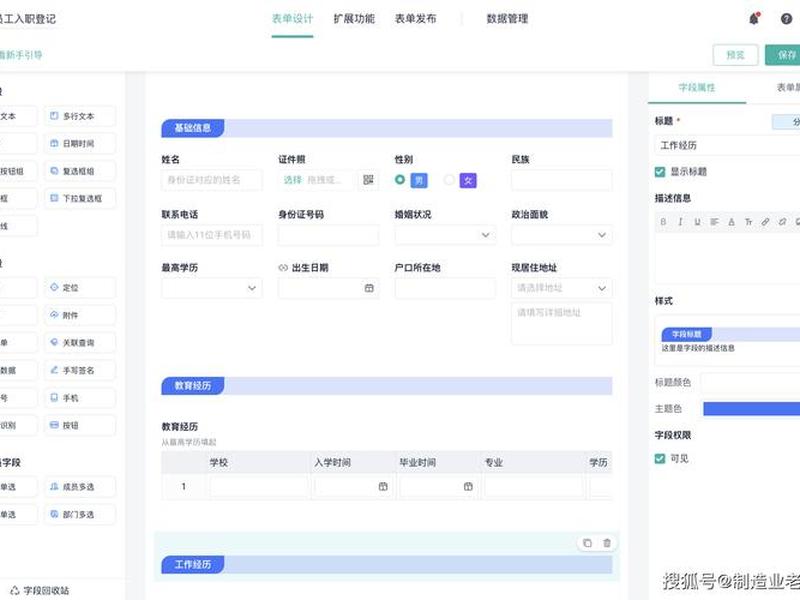Open calendar icon in 出生日期 field
Viewport: 800px width, 600px height.
coord(369,288)
